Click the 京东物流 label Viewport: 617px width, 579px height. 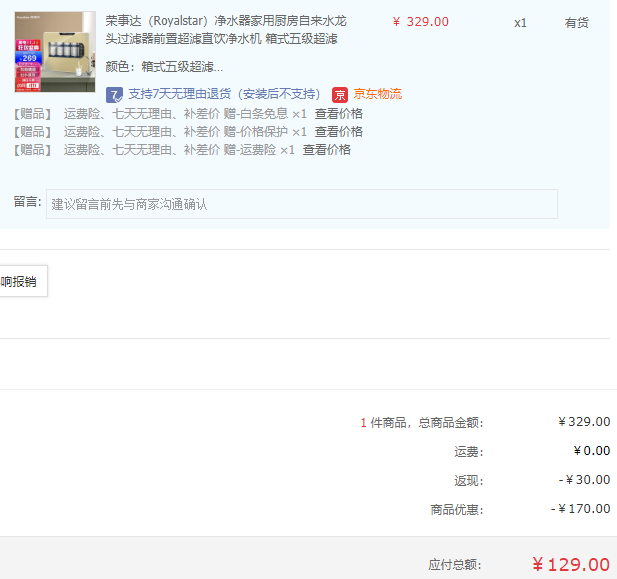click(377, 94)
